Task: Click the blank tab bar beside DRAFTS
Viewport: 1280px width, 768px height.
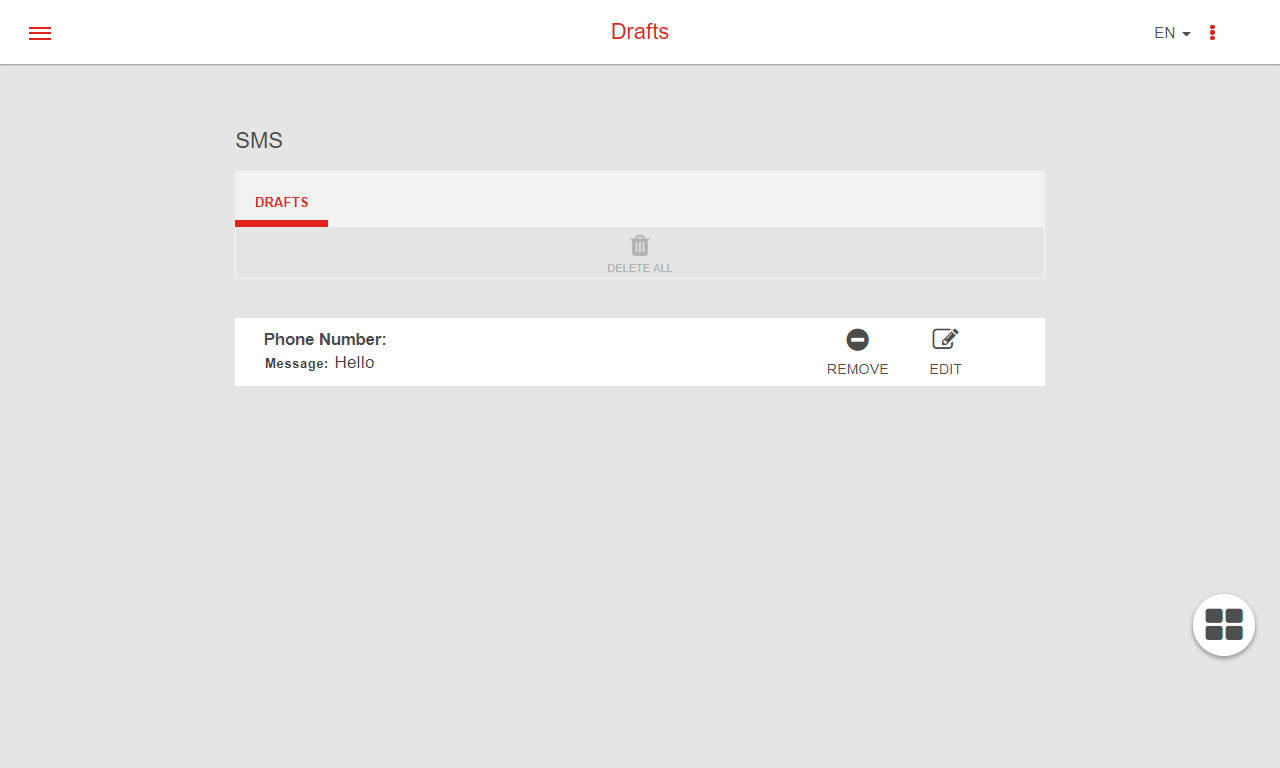Action: pyautogui.click(x=680, y=200)
